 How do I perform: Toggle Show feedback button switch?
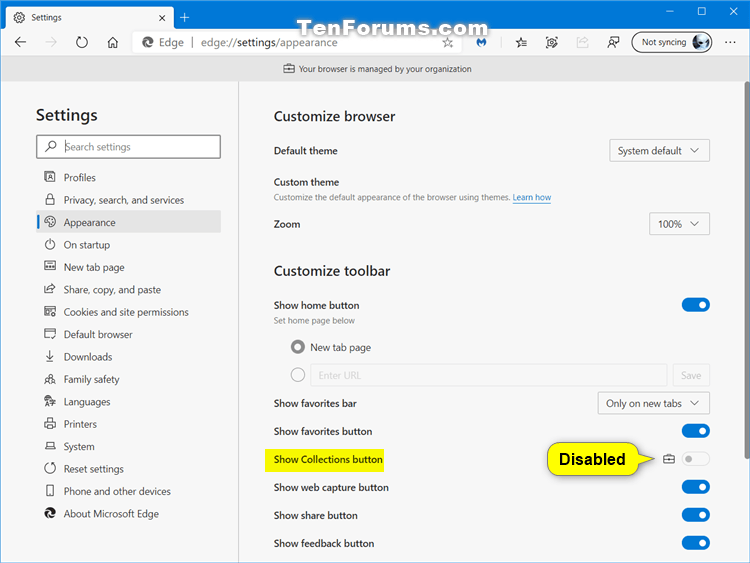(x=695, y=543)
